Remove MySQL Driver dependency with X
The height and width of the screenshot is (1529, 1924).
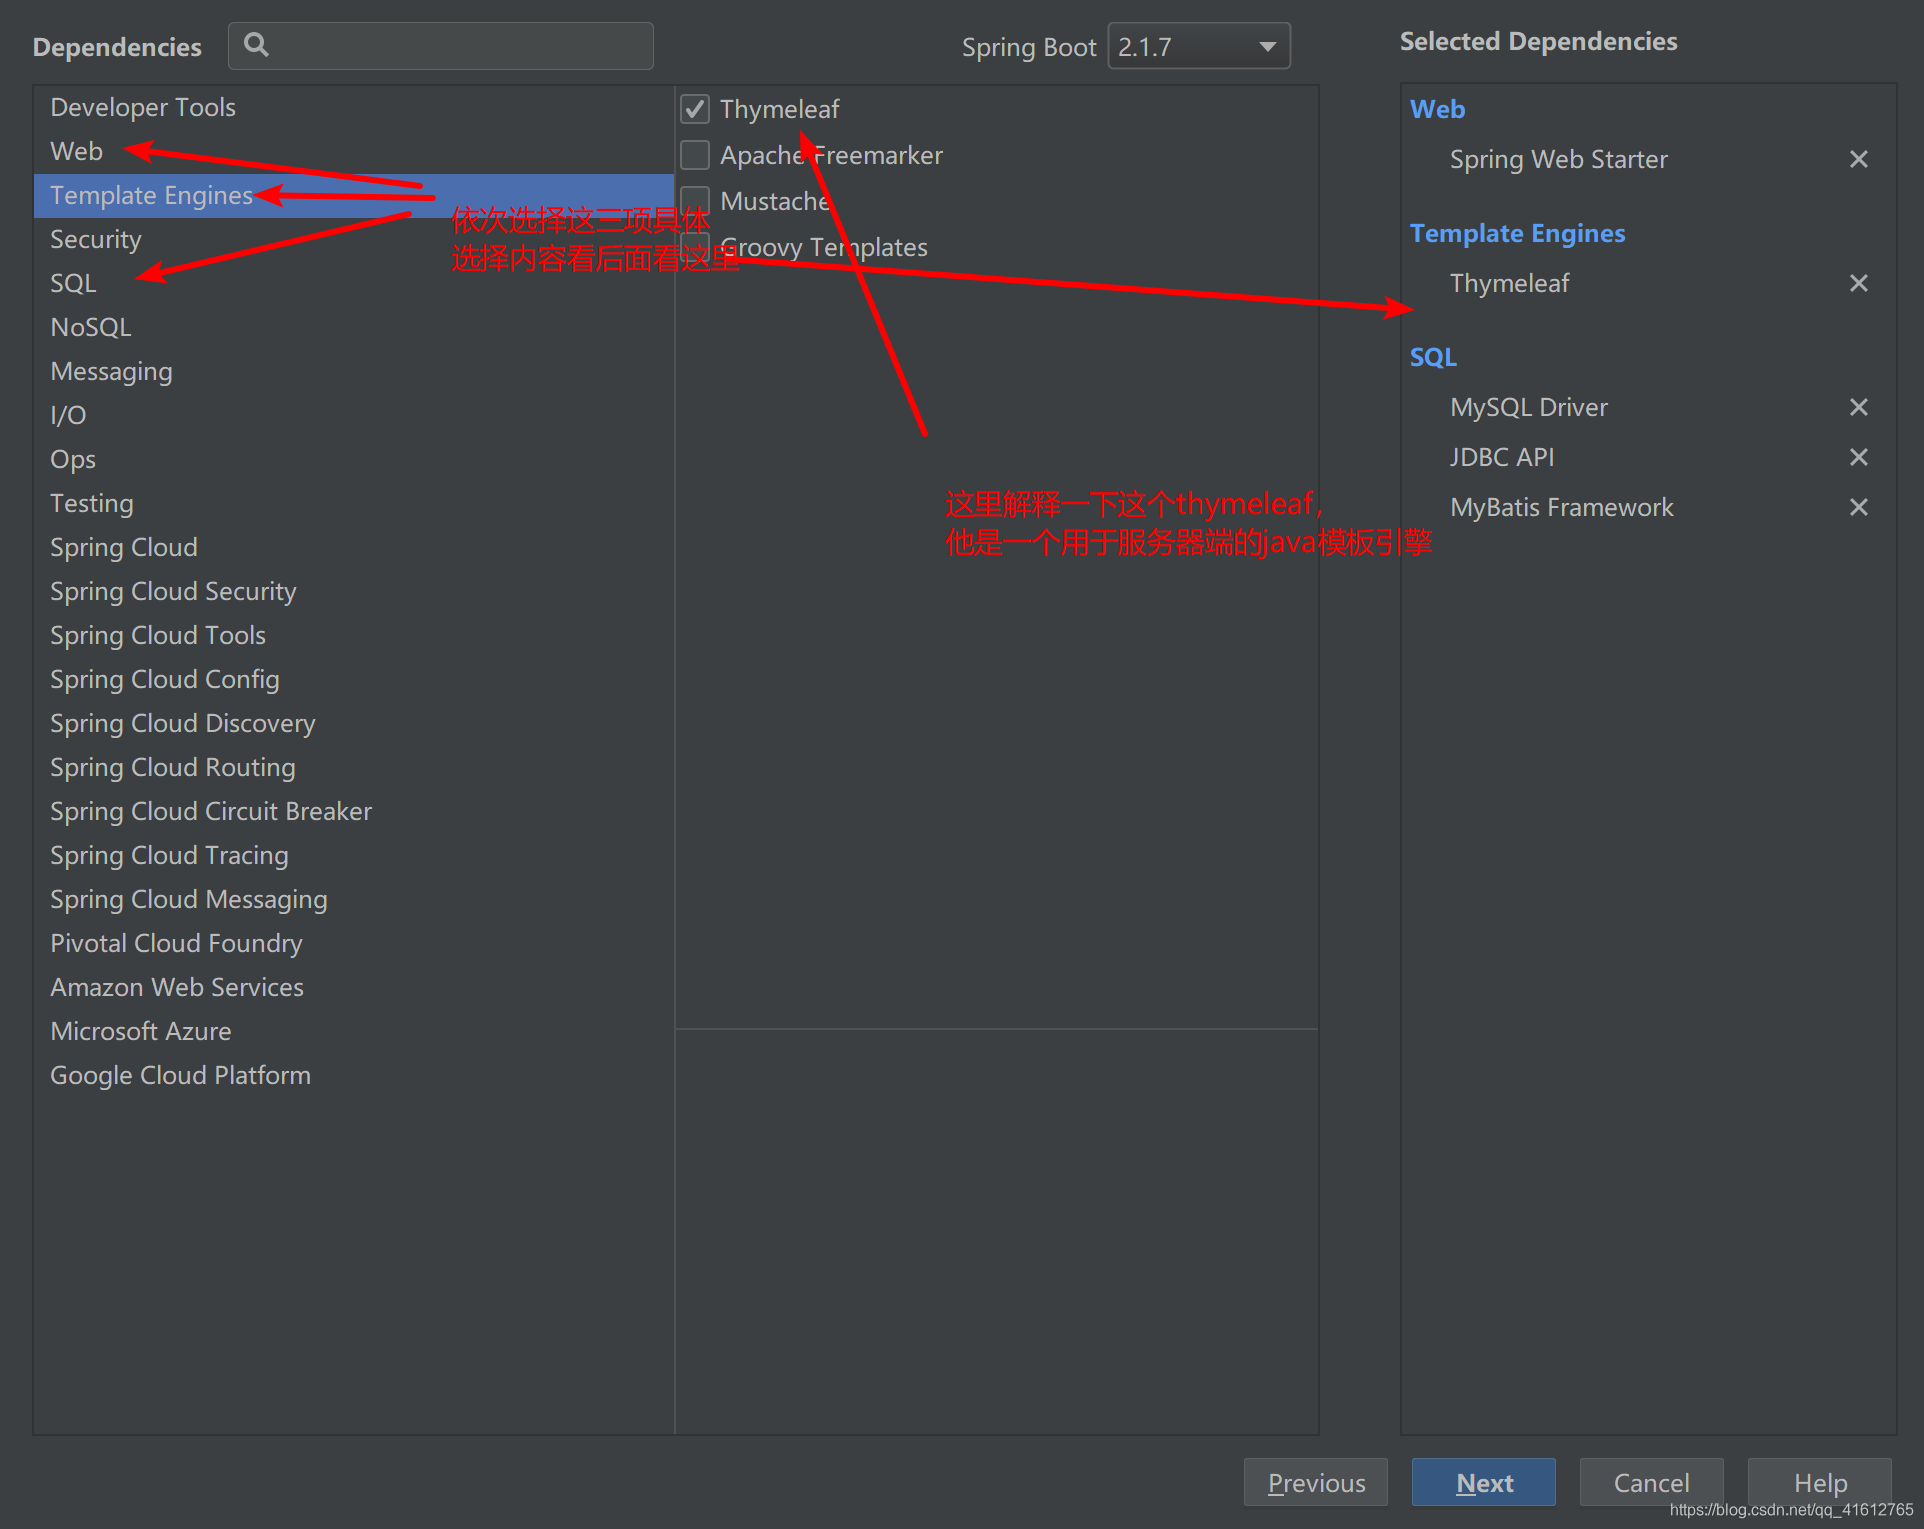coord(1858,407)
